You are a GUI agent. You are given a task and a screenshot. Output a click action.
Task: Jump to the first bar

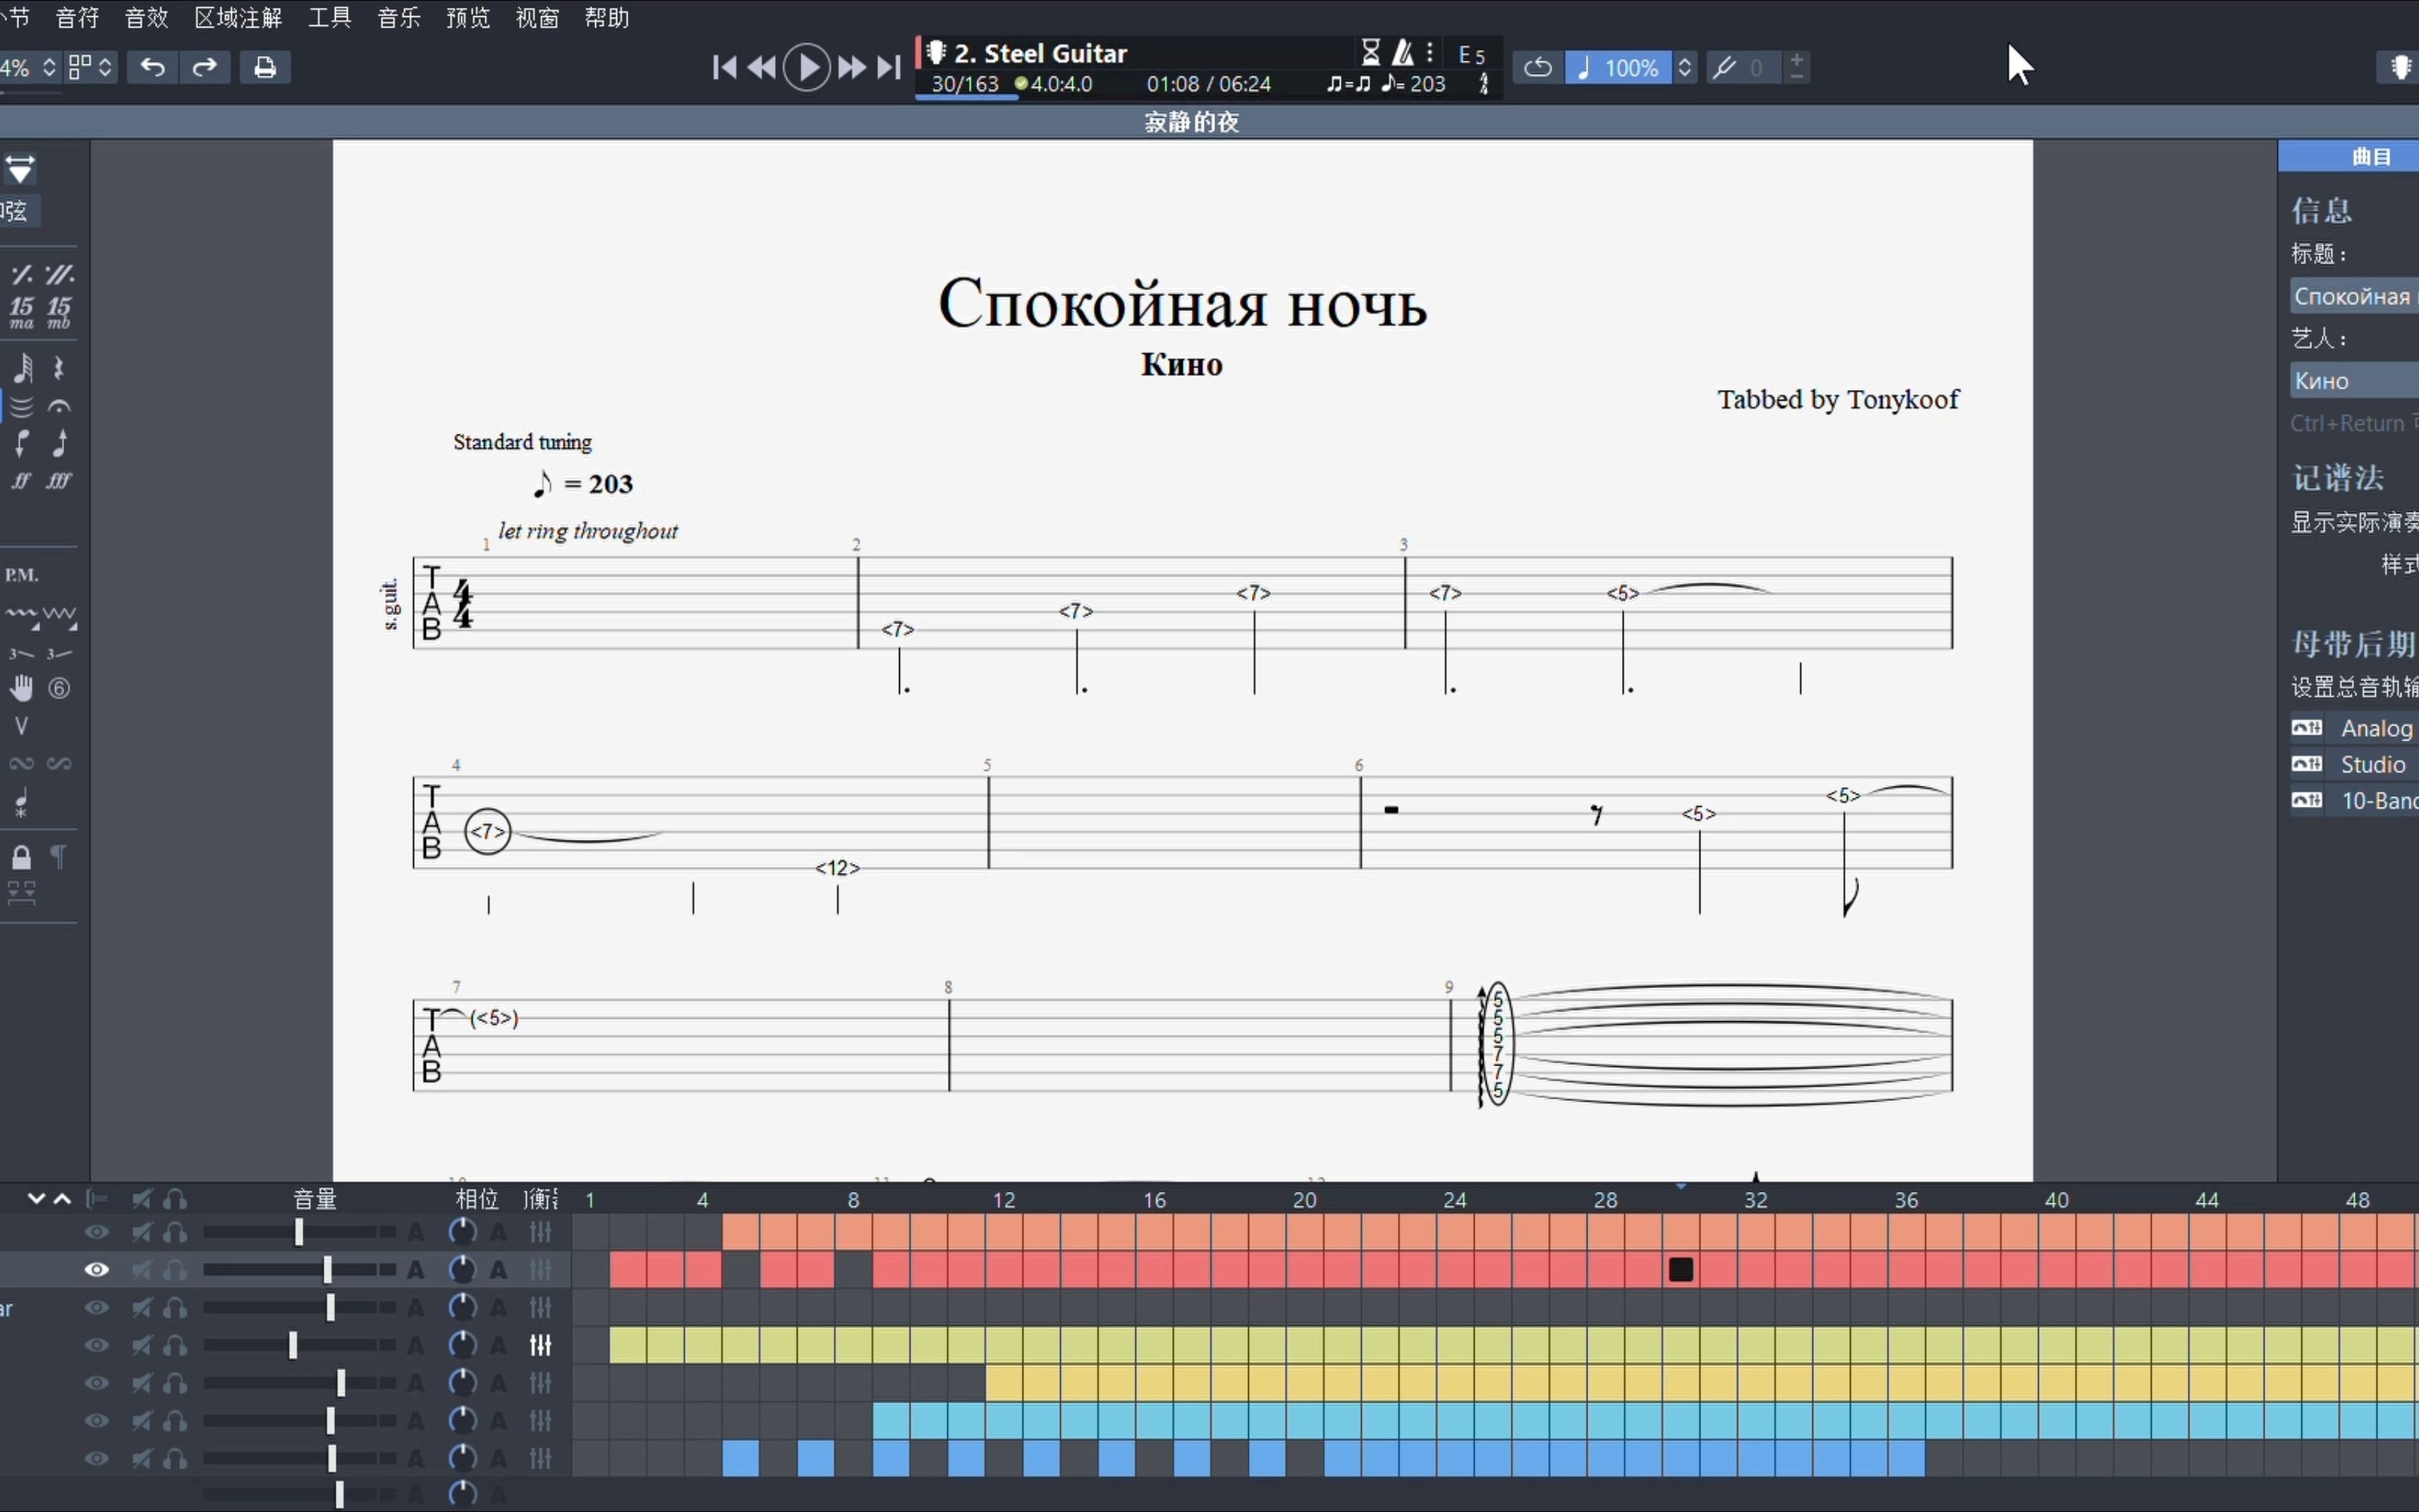point(724,67)
